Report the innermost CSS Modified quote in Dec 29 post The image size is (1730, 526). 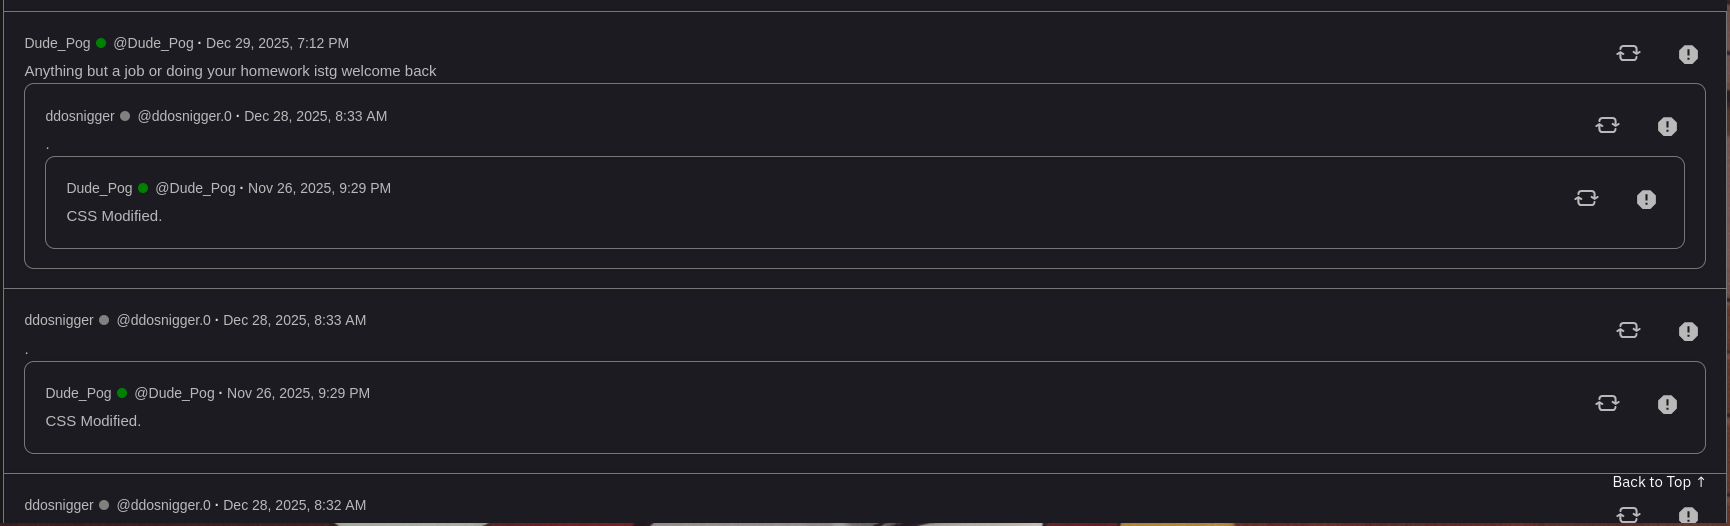pos(1646,200)
